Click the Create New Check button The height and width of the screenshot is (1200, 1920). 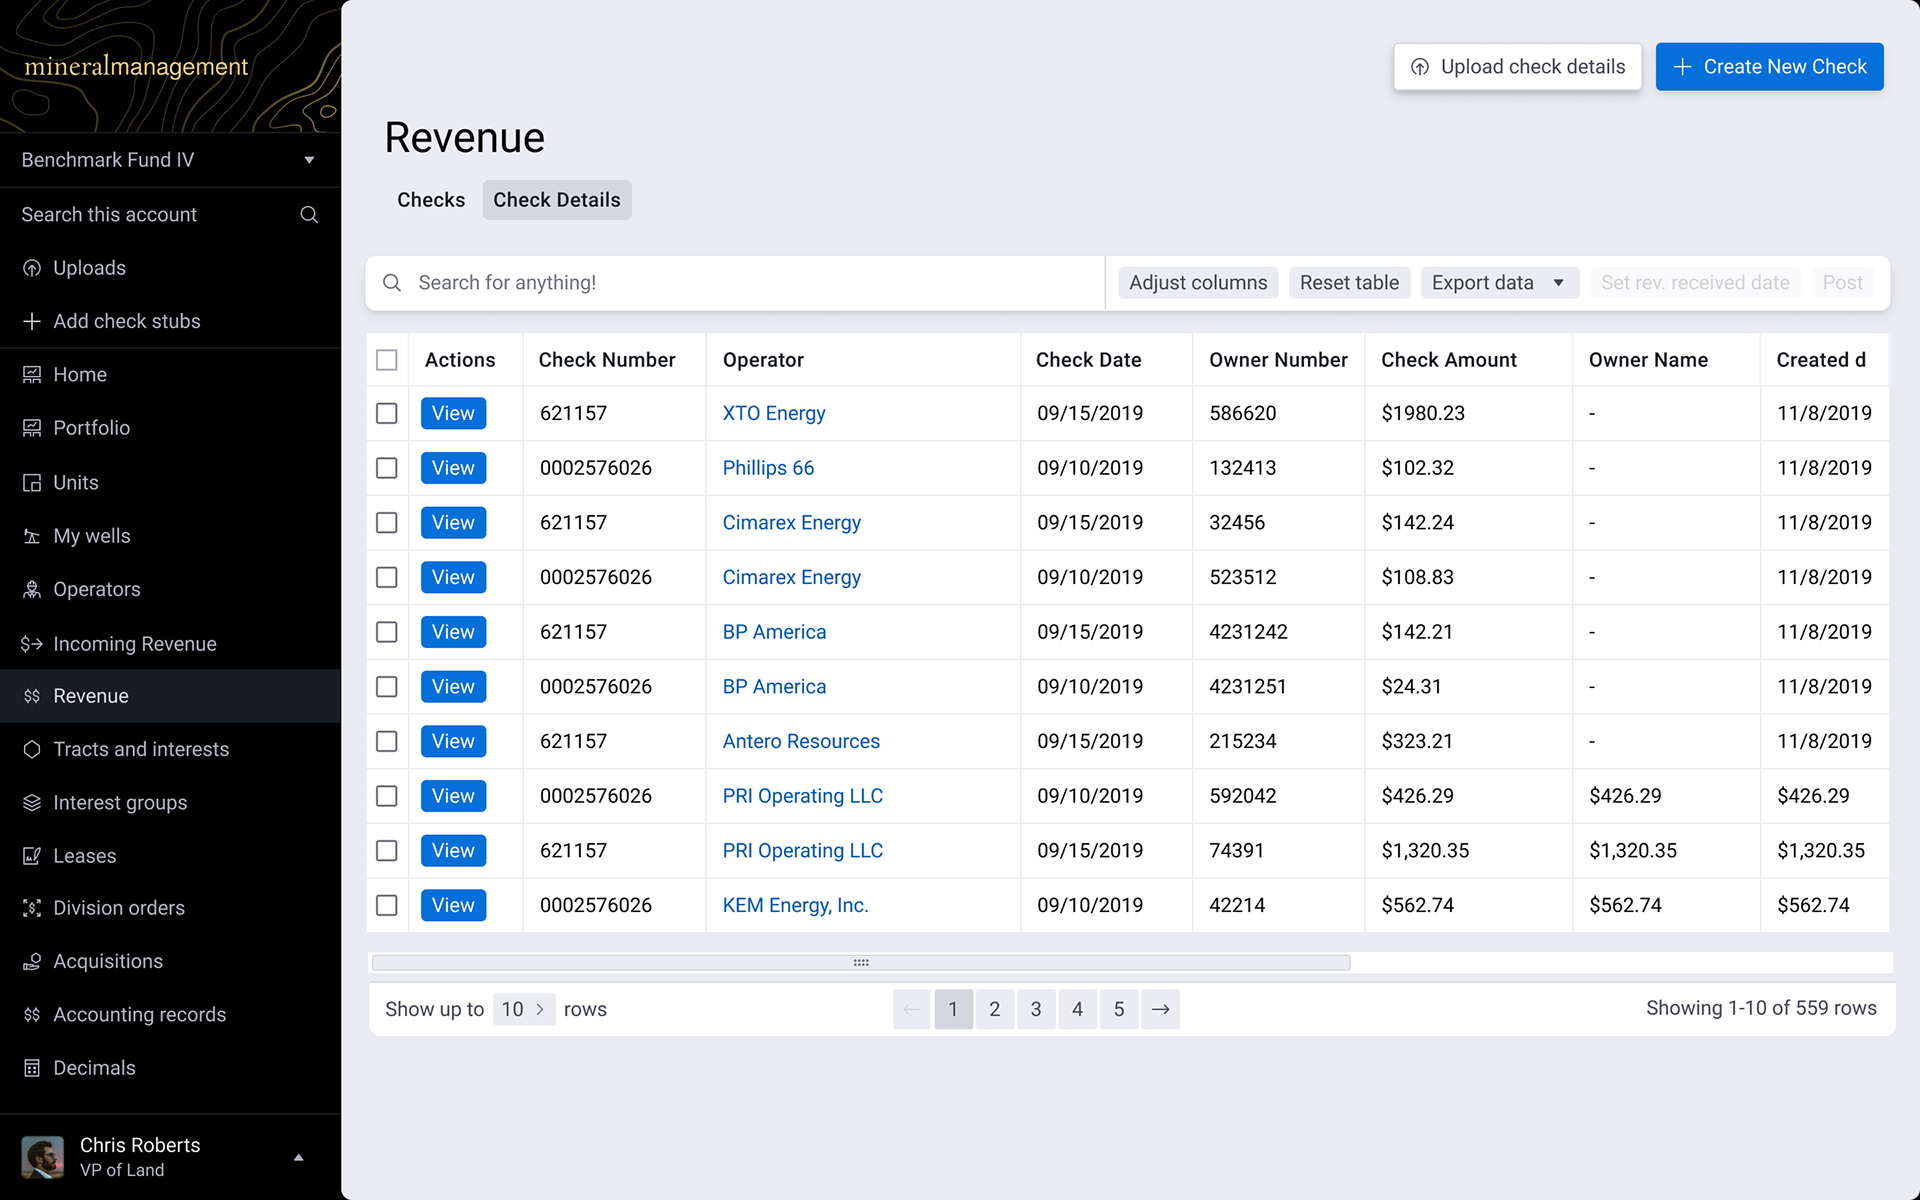coord(1769,67)
